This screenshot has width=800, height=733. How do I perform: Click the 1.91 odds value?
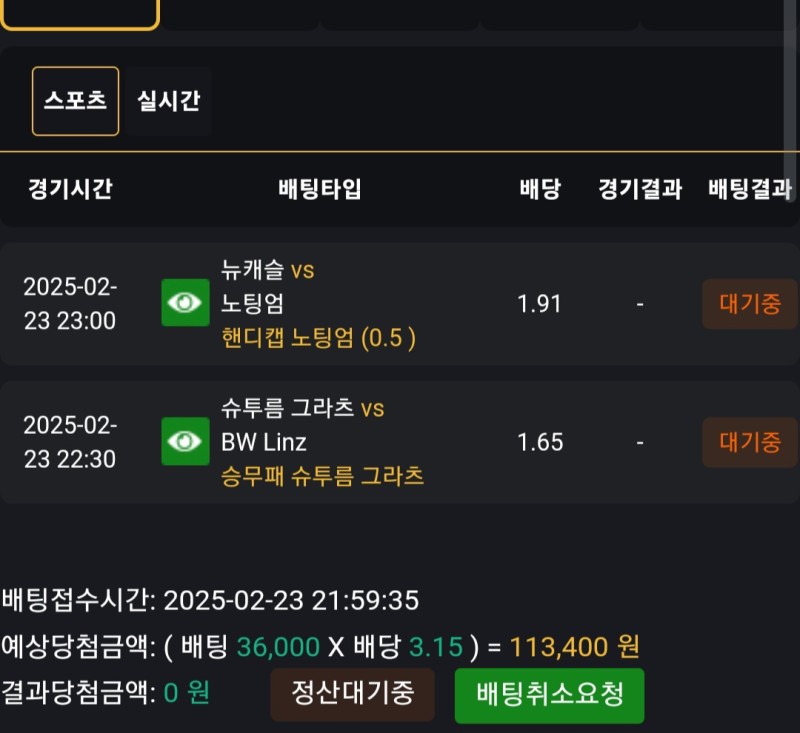540,304
